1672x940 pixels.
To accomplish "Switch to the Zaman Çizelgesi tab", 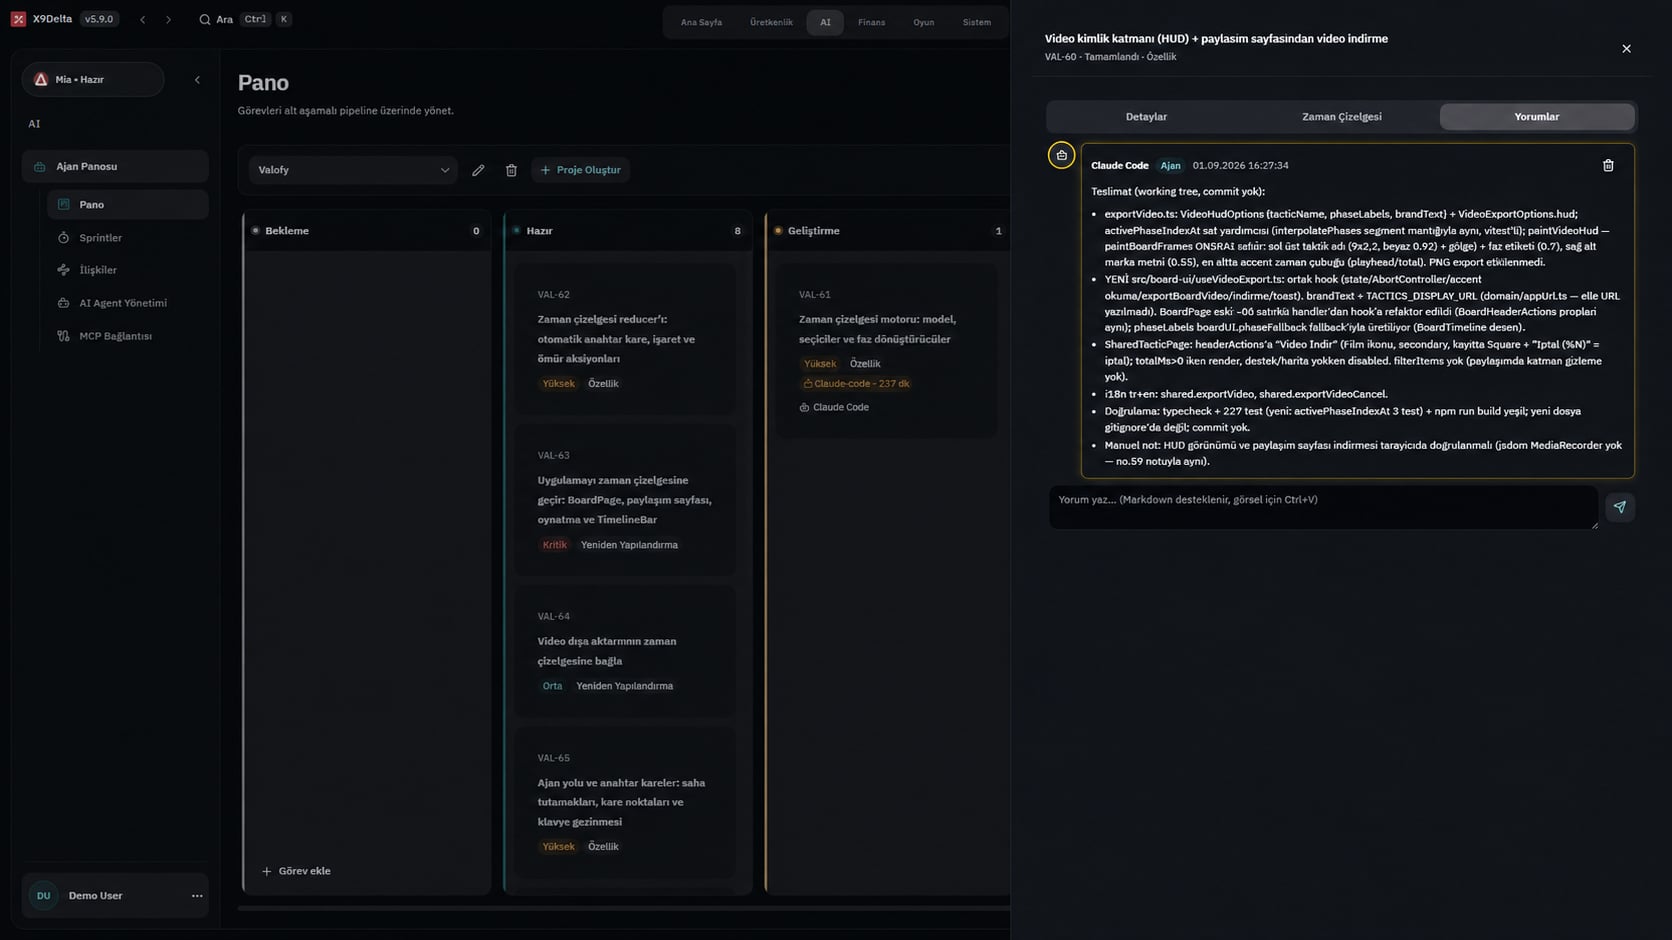I will (x=1341, y=117).
